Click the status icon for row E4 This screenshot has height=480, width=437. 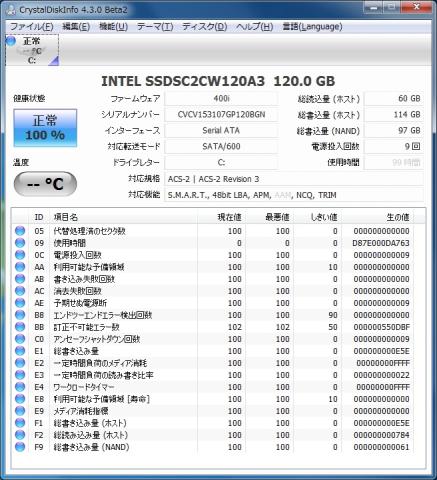tap(20, 387)
